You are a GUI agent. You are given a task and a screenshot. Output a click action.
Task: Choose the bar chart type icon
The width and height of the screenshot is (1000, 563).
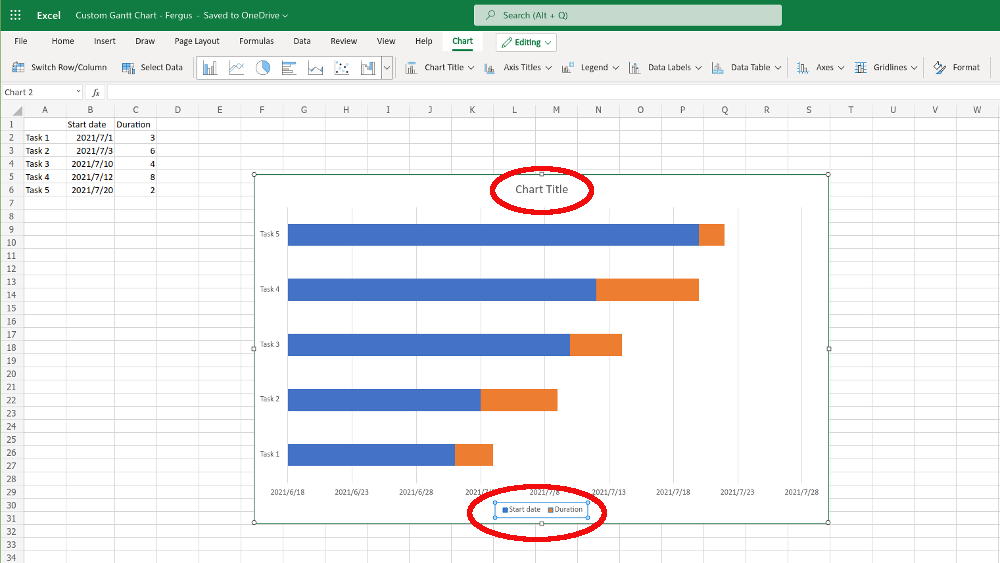point(289,68)
